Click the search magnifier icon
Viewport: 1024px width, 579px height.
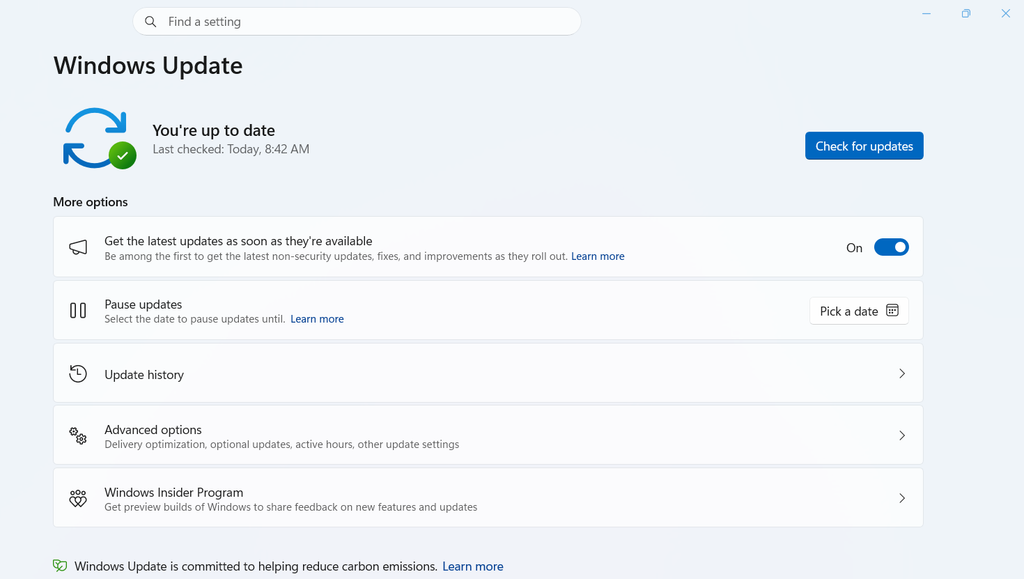coord(150,22)
